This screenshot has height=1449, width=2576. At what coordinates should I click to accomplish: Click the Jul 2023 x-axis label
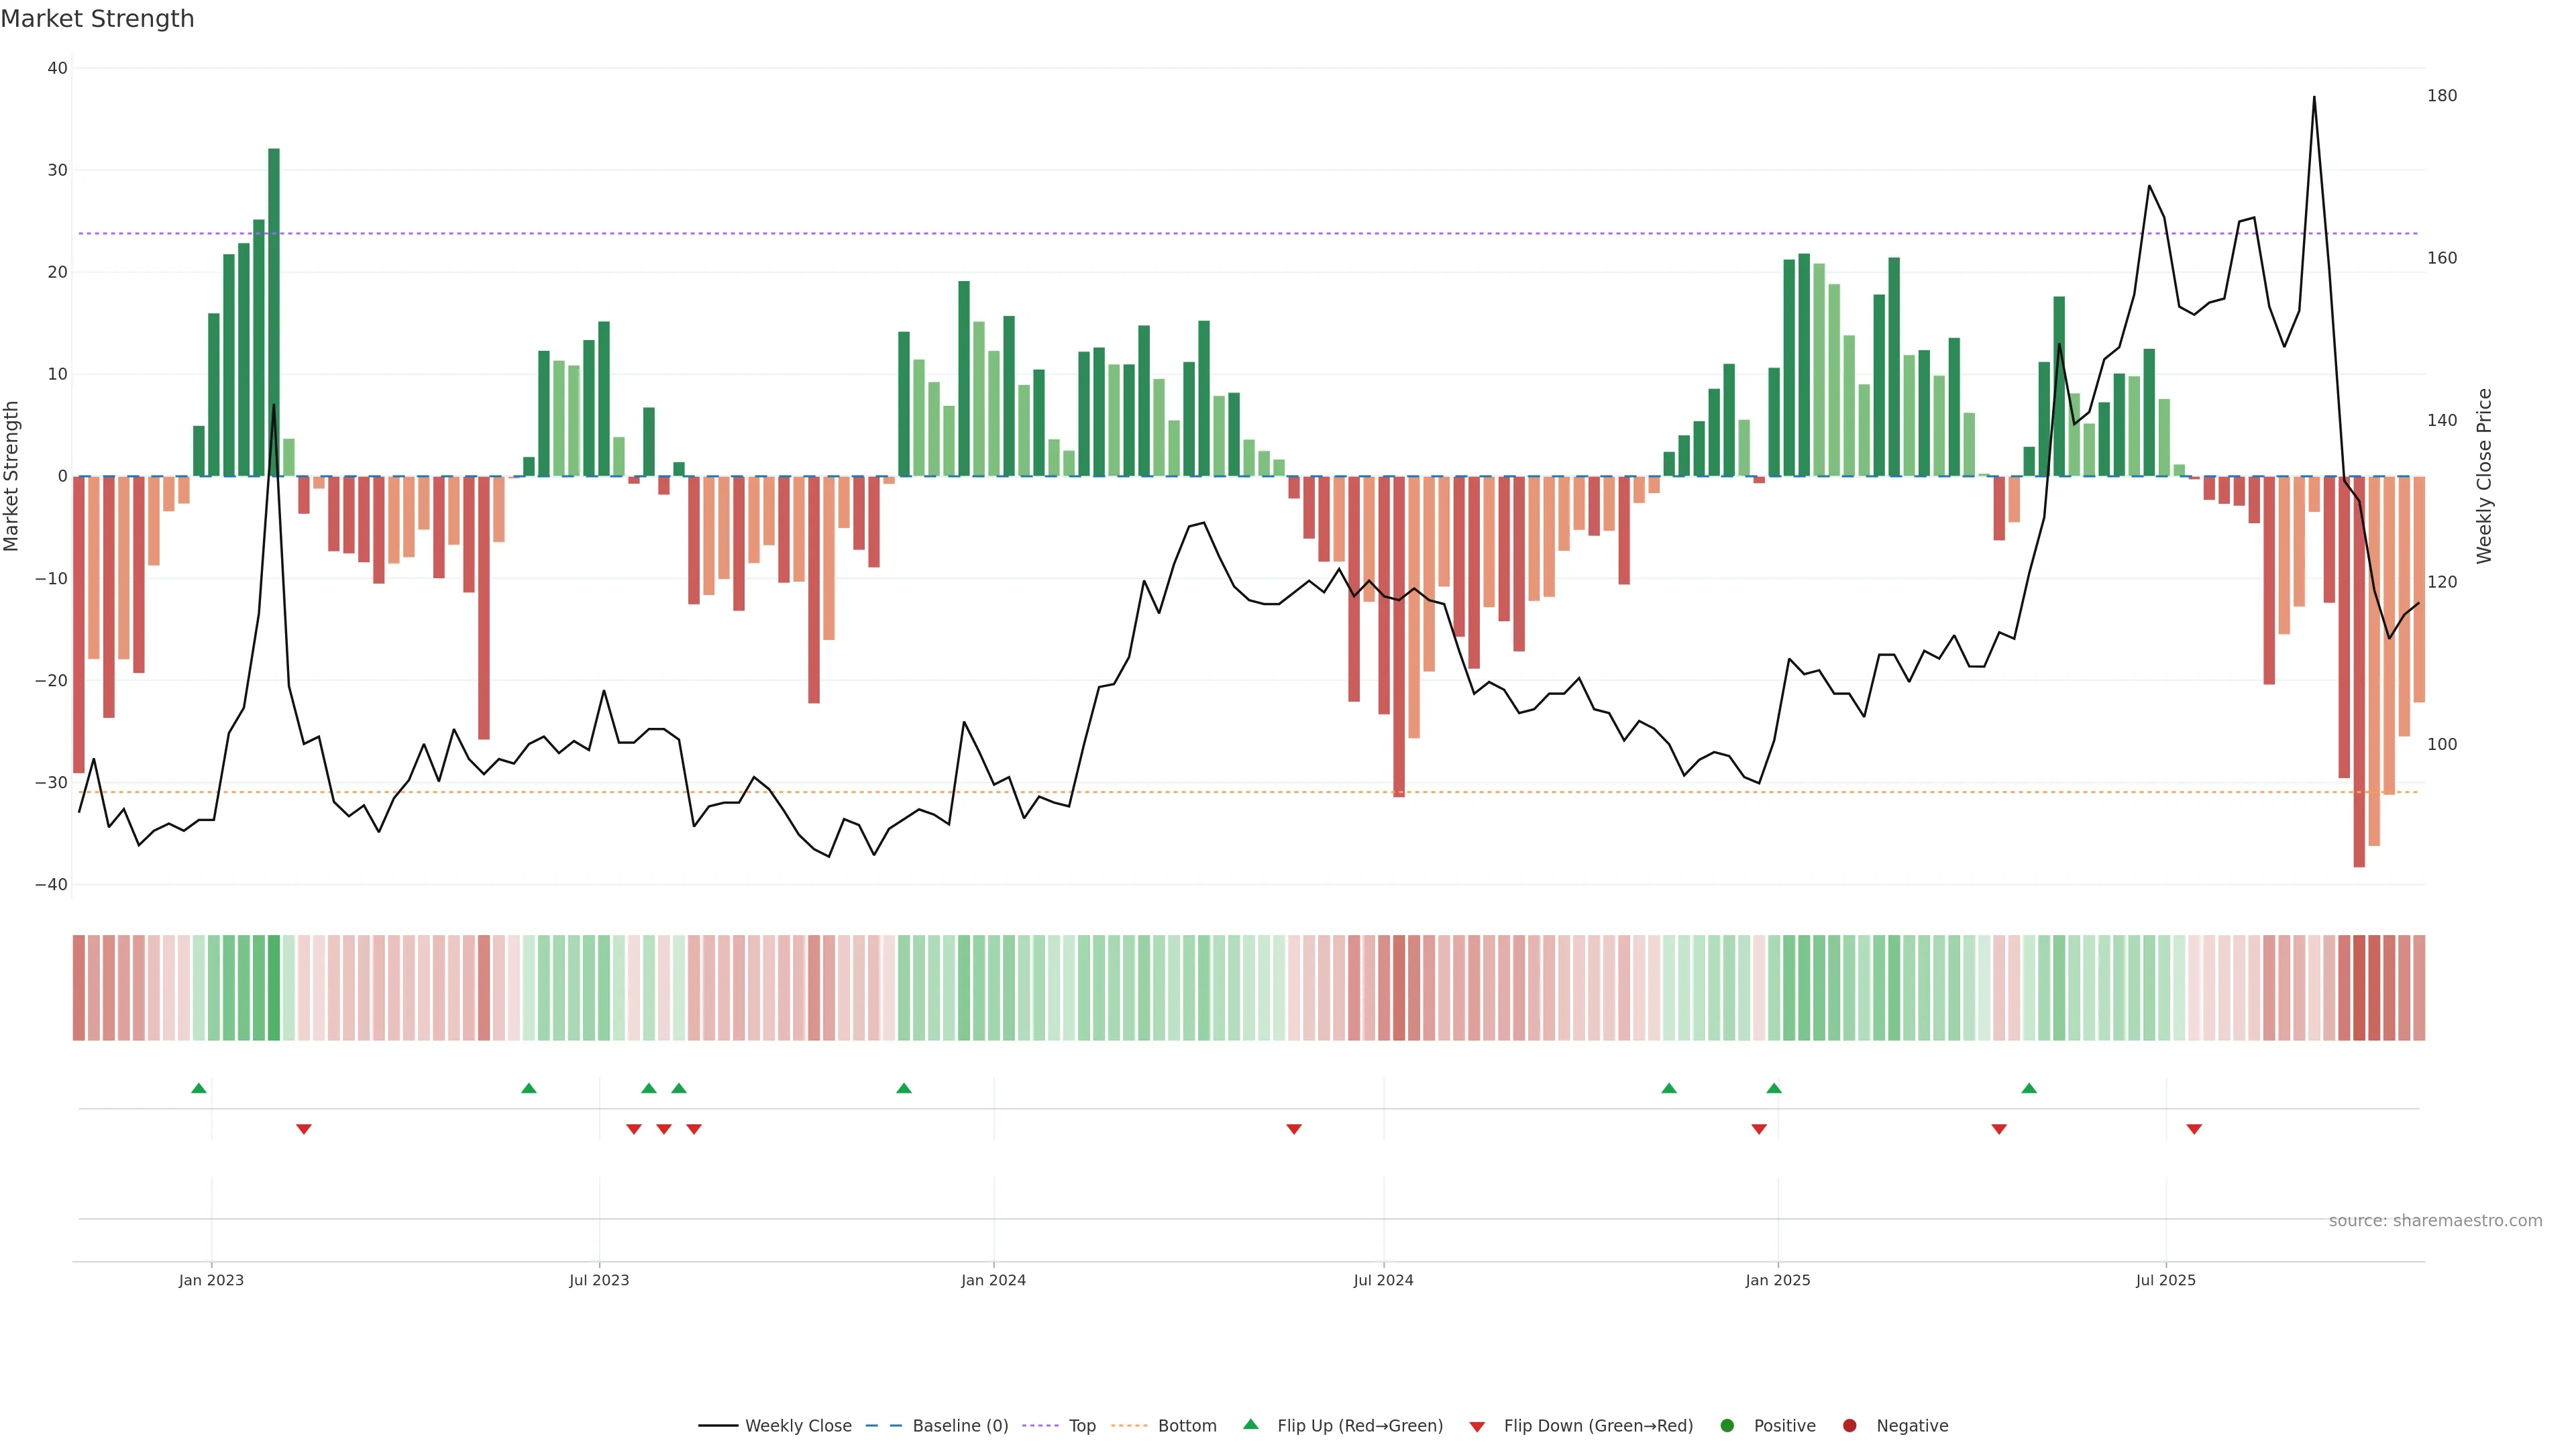click(x=599, y=1280)
